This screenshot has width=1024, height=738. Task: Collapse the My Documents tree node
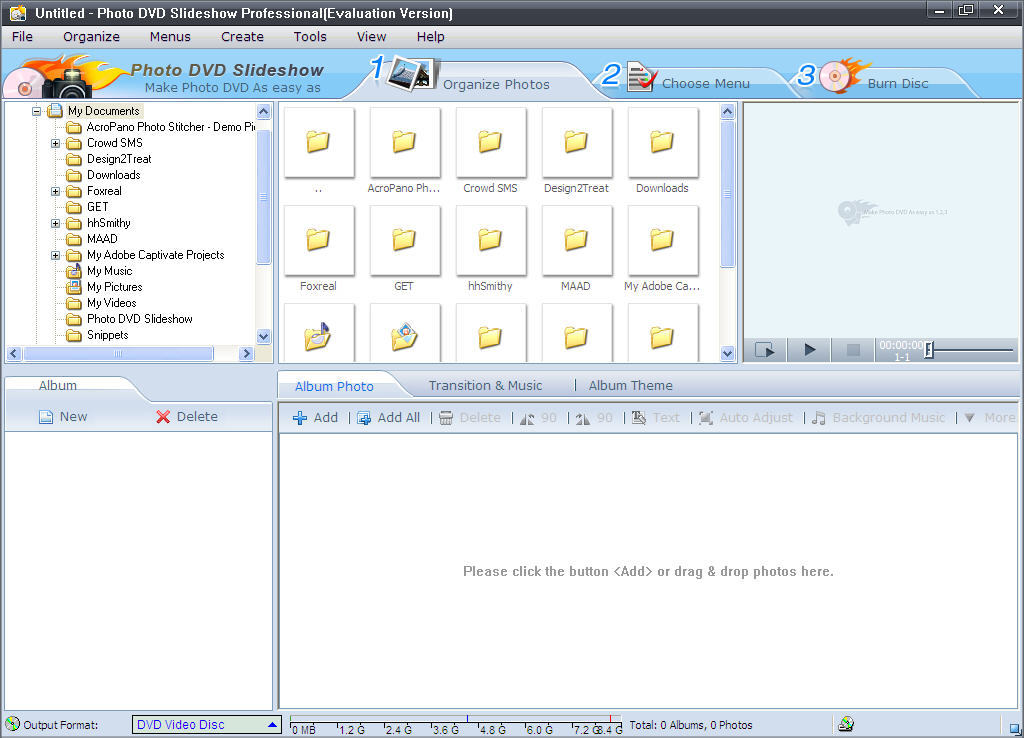pyautogui.click(x=37, y=111)
